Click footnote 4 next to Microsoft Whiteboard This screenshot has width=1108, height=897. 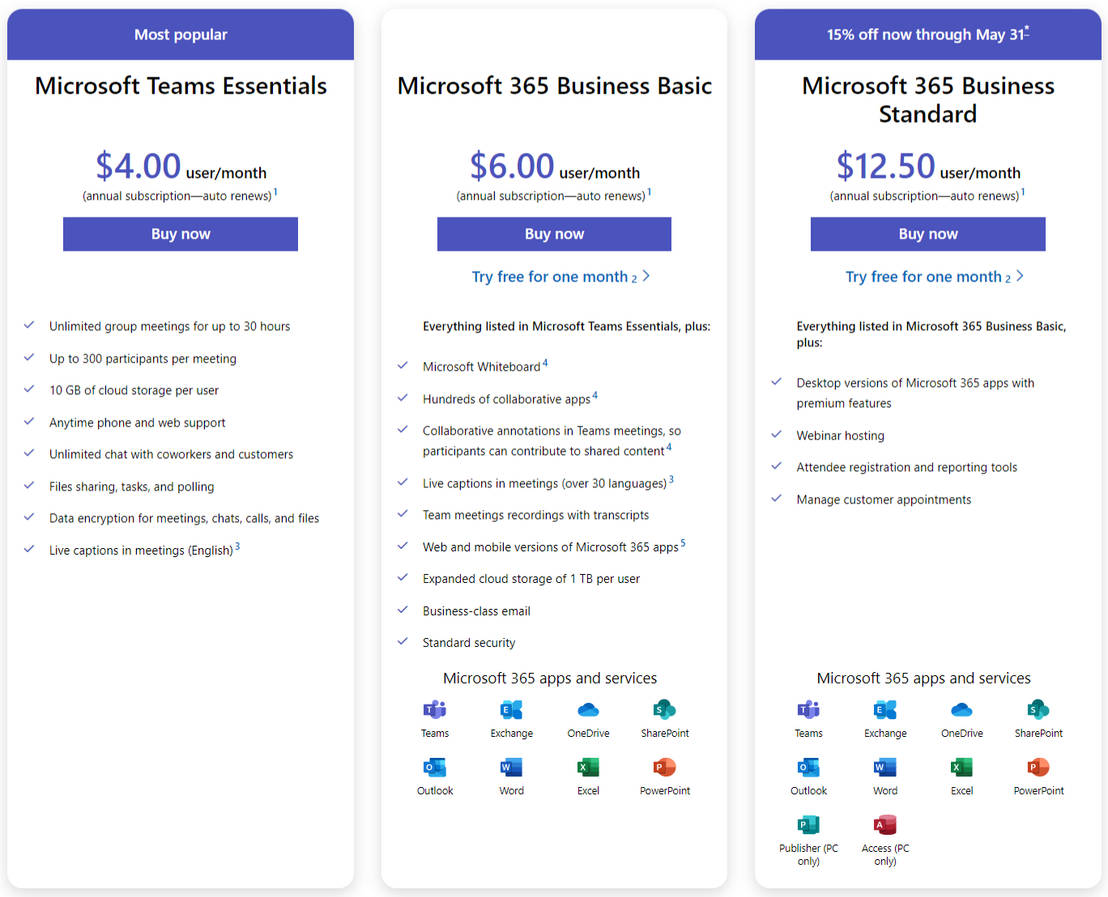point(545,360)
